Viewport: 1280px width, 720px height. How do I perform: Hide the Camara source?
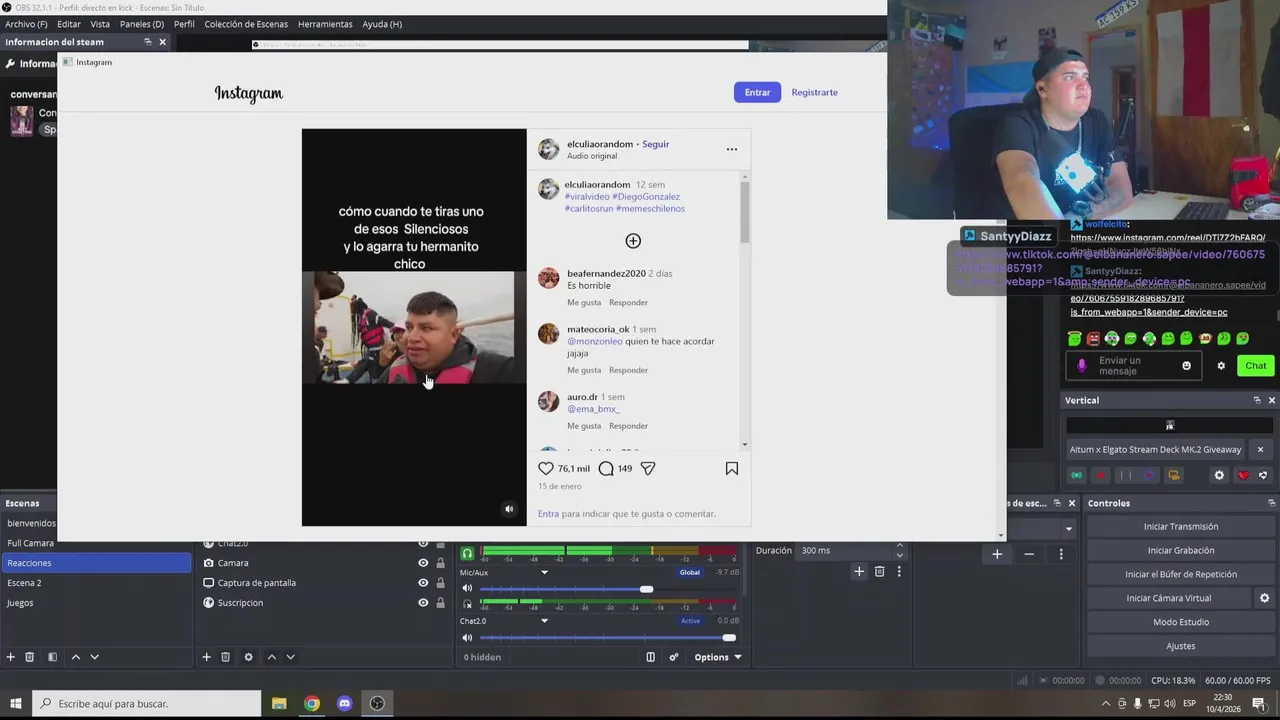pos(423,563)
